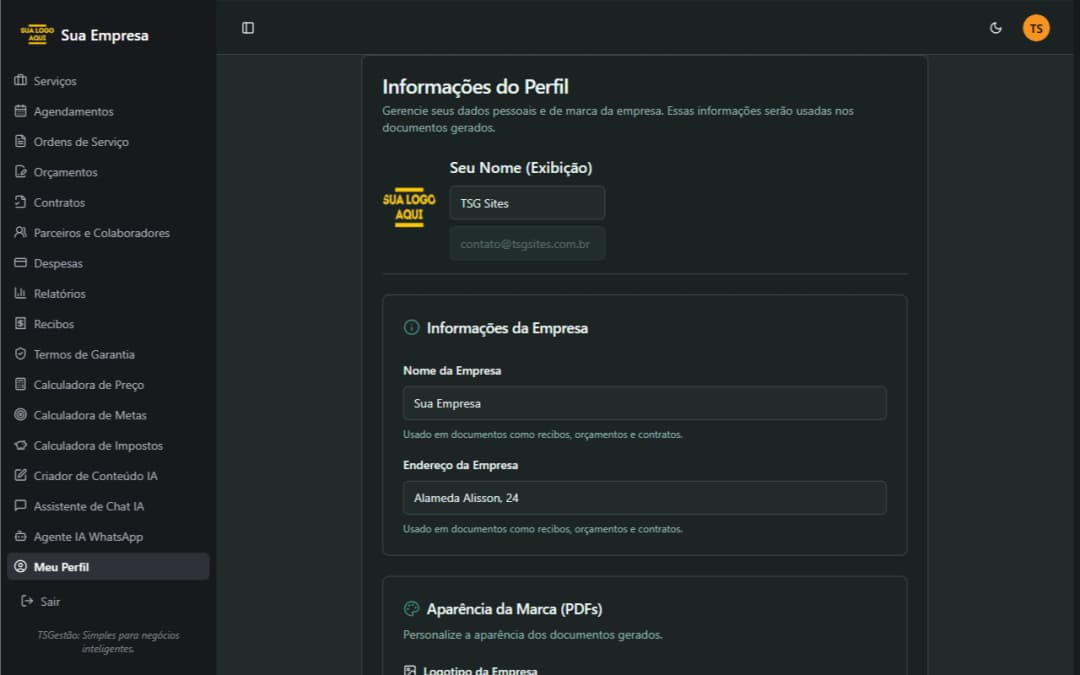Click the Termos de Garantia shield icon
The height and width of the screenshot is (675, 1080).
click(20, 354)
